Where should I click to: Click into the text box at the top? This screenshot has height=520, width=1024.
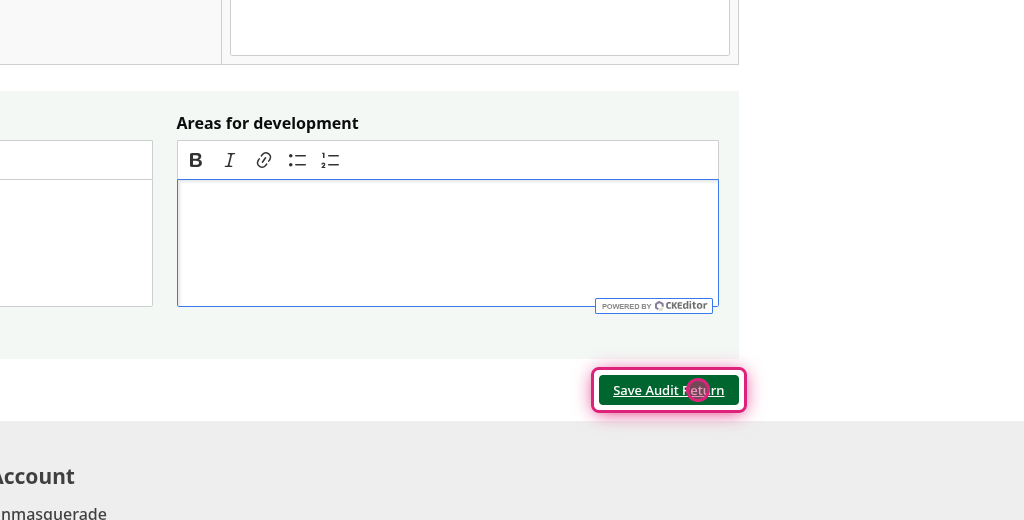pos(480,27)
